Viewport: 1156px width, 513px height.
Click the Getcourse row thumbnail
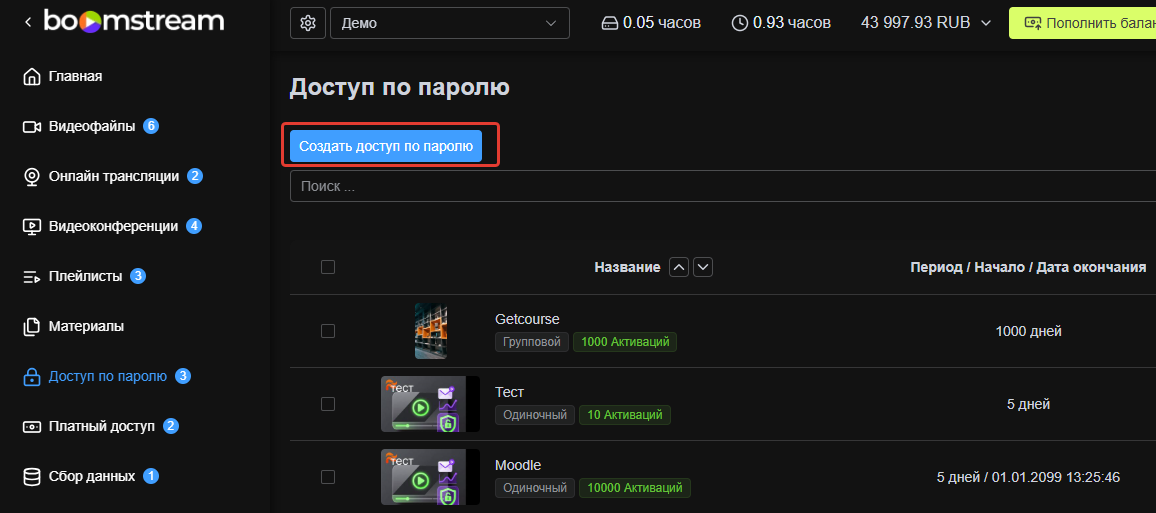tap(431, 331)
